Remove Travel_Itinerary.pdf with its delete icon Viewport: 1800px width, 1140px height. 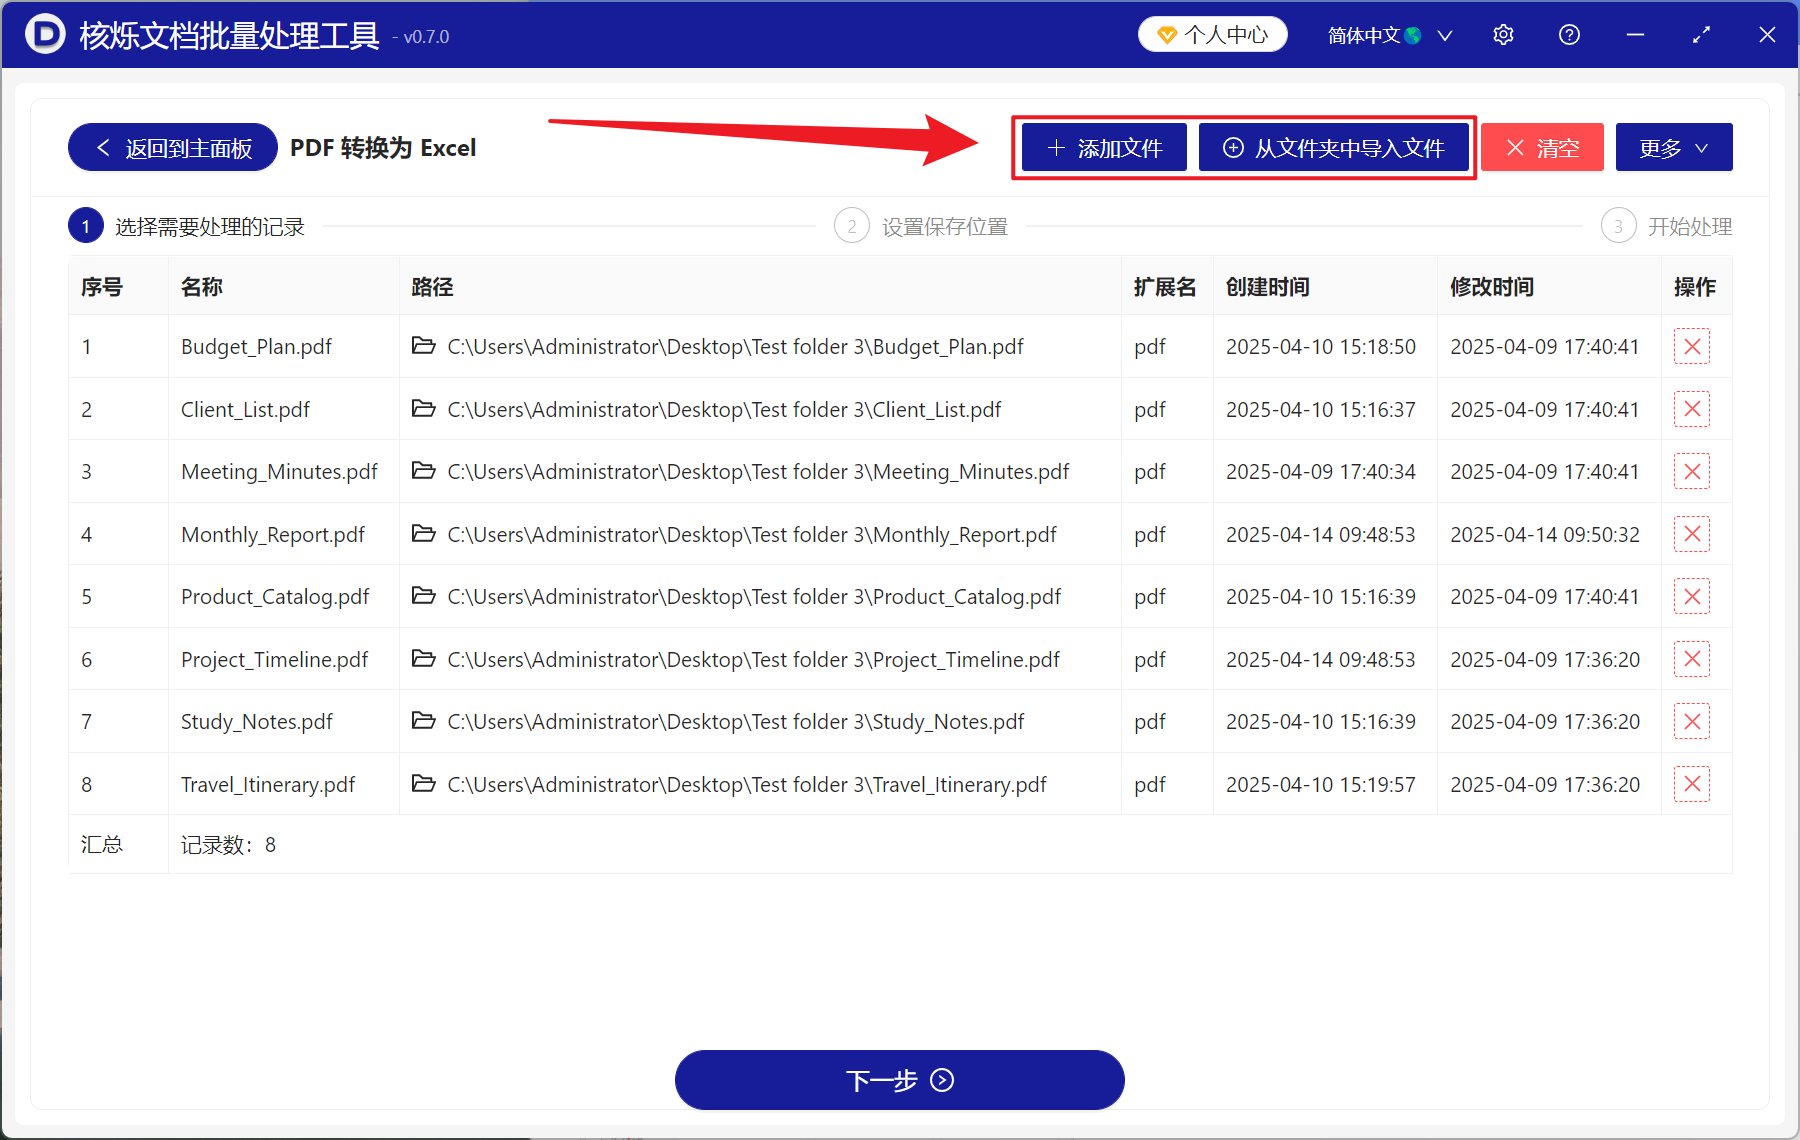coord(1692,784)
